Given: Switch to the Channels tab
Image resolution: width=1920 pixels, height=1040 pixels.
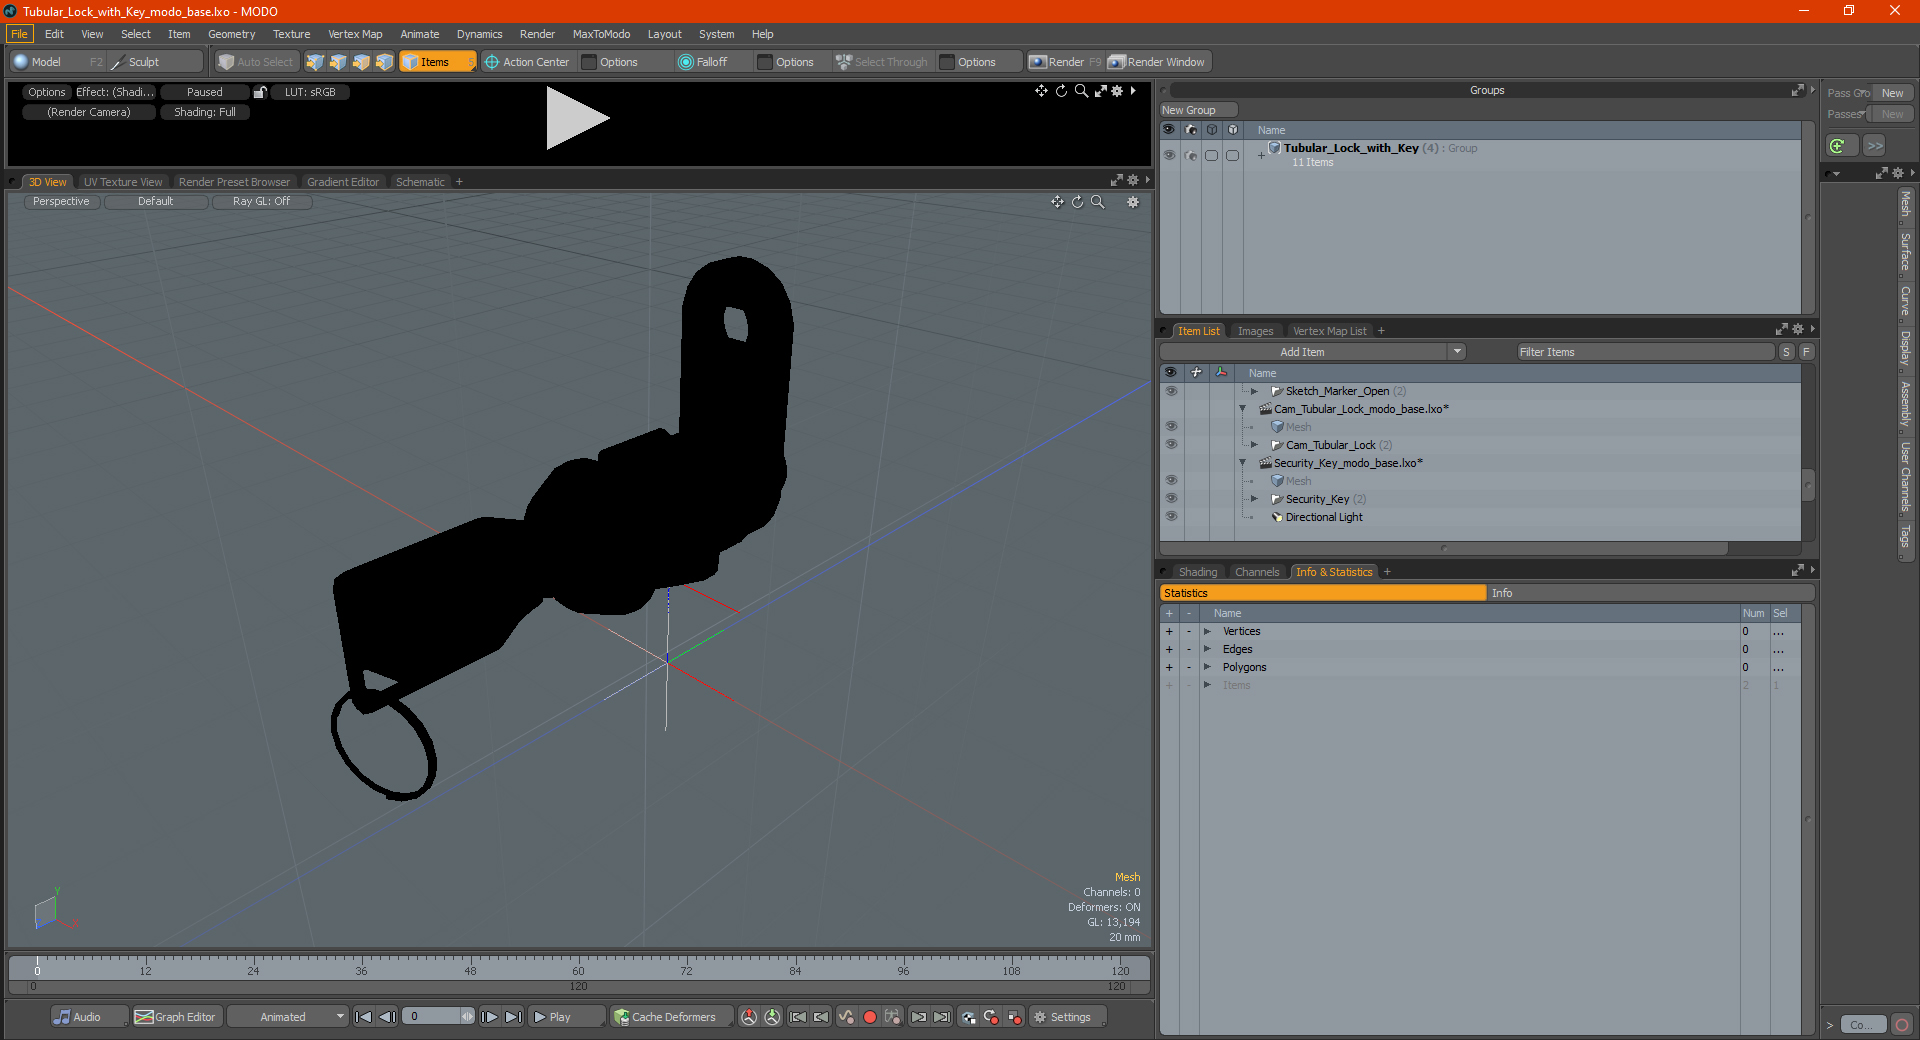Looking at the screenshot, I should click(x=1257, y=572).
